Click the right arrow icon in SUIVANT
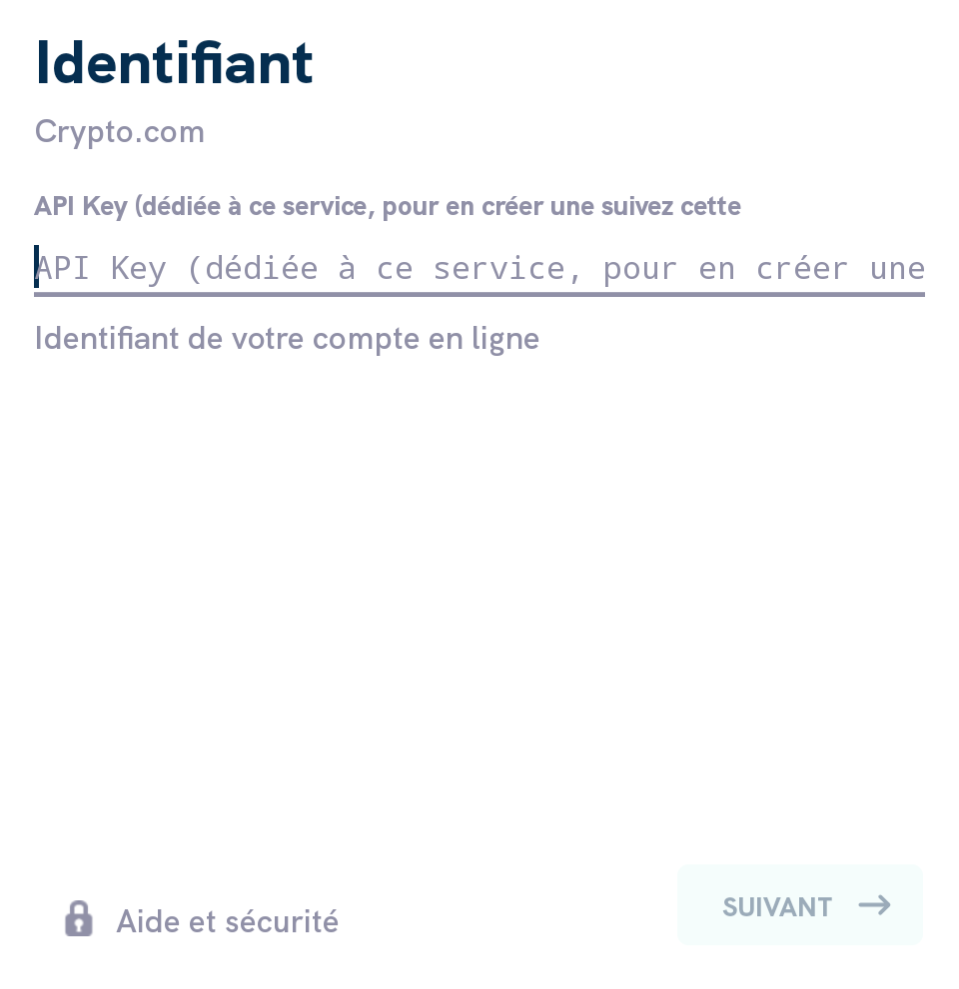The height and width of the screenshot is (989, 959). pyautogui.click(x=874, y=906)
